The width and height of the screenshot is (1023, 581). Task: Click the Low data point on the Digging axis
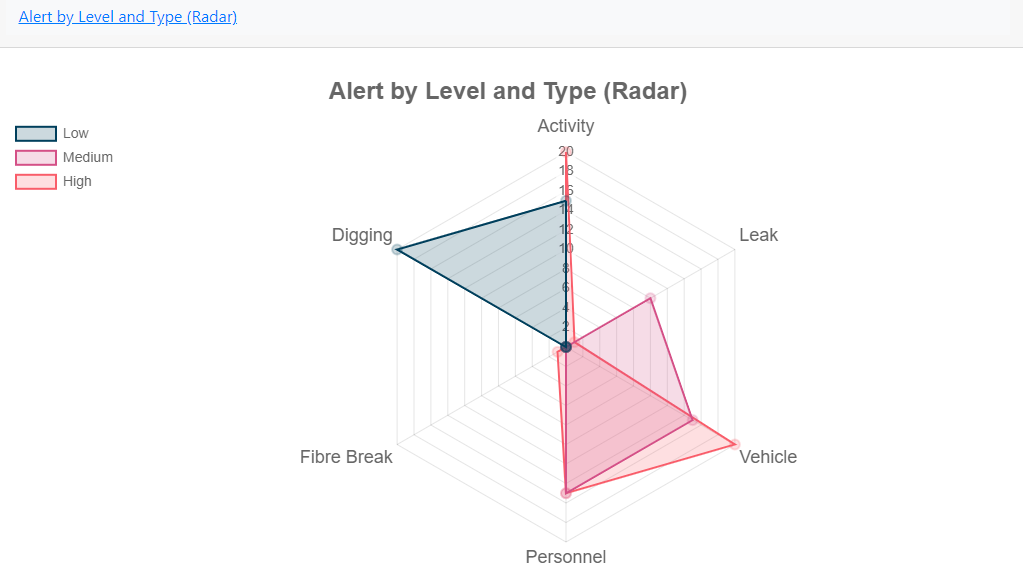point(397,249)
